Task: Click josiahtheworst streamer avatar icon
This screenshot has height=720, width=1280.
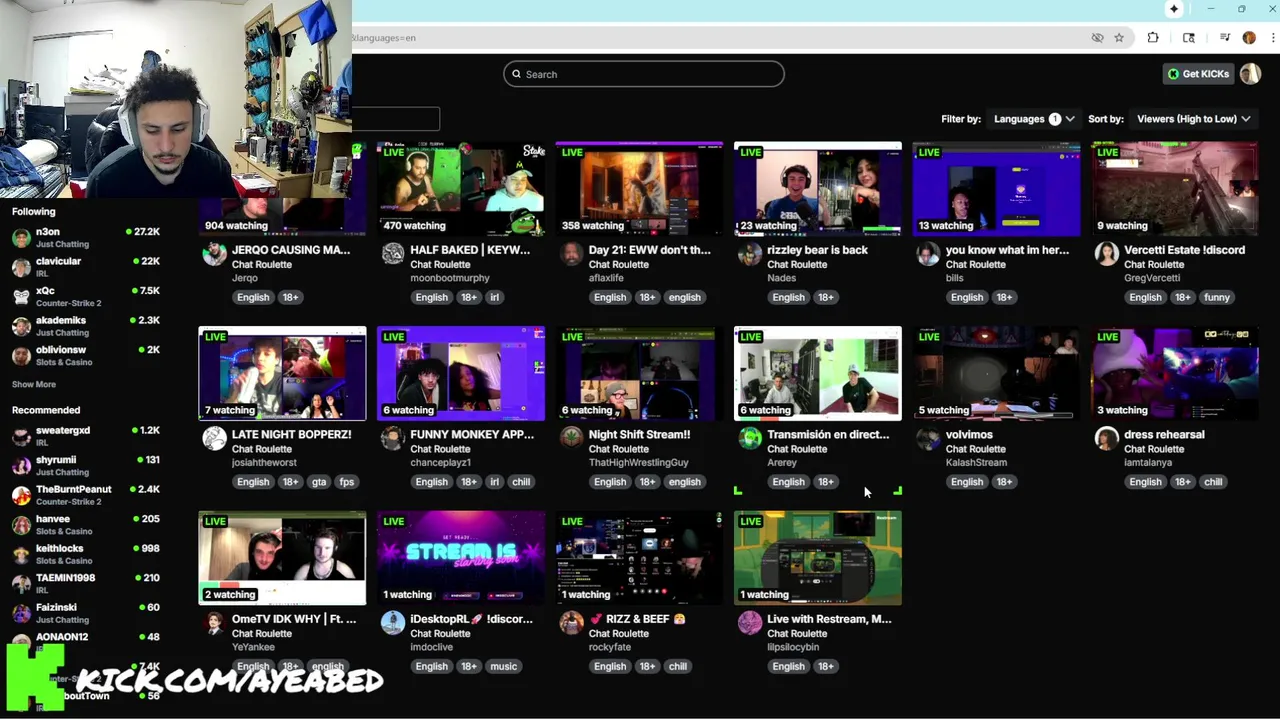Action: (x=214, y=438)
